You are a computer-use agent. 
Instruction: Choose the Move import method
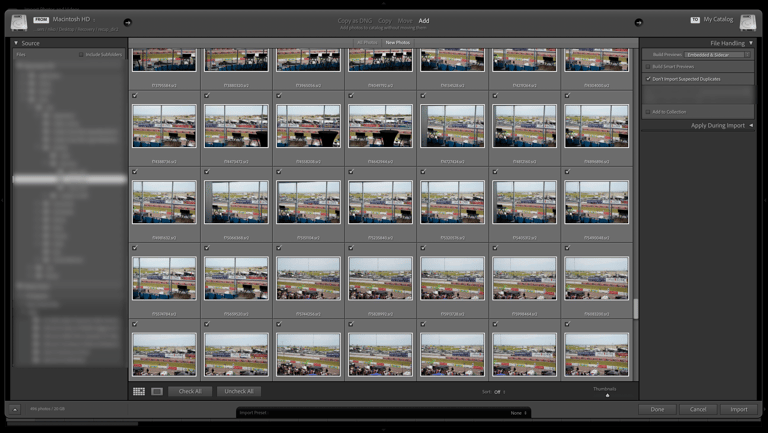405,21
